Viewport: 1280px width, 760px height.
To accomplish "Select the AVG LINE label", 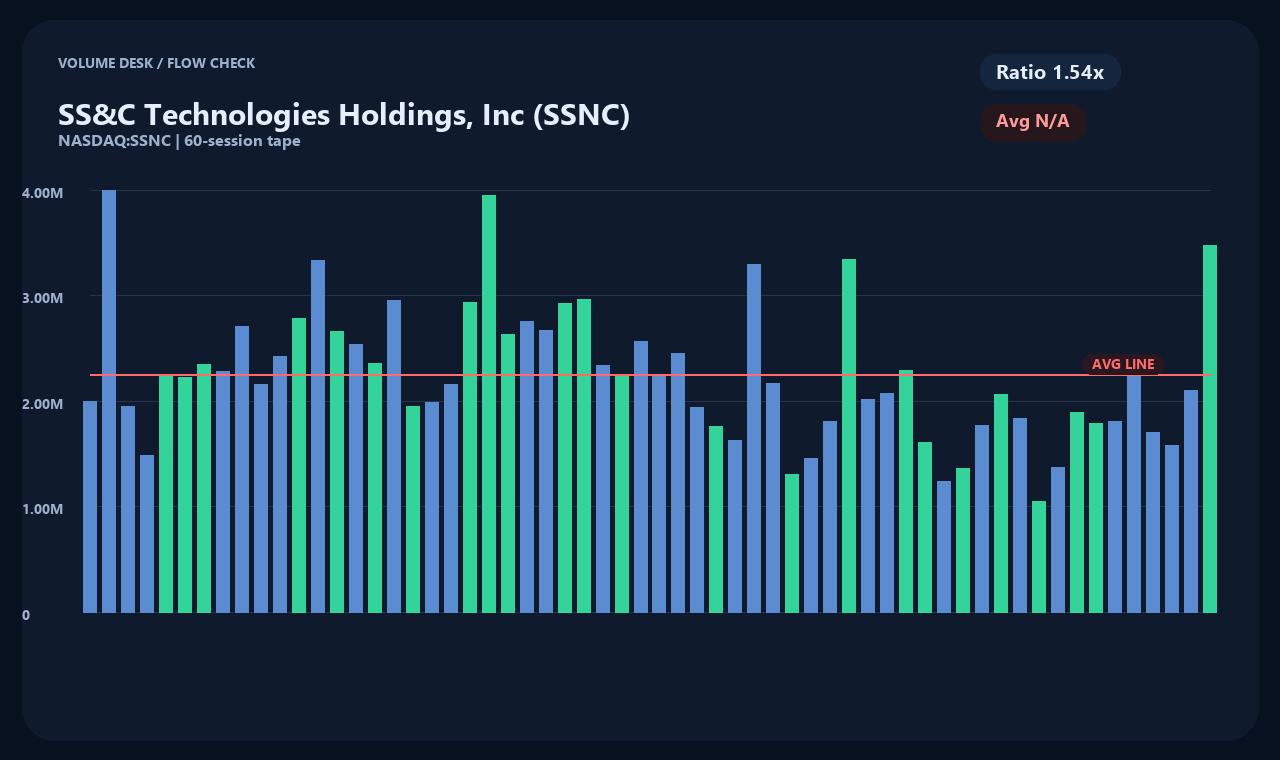I will point(1123,364).
